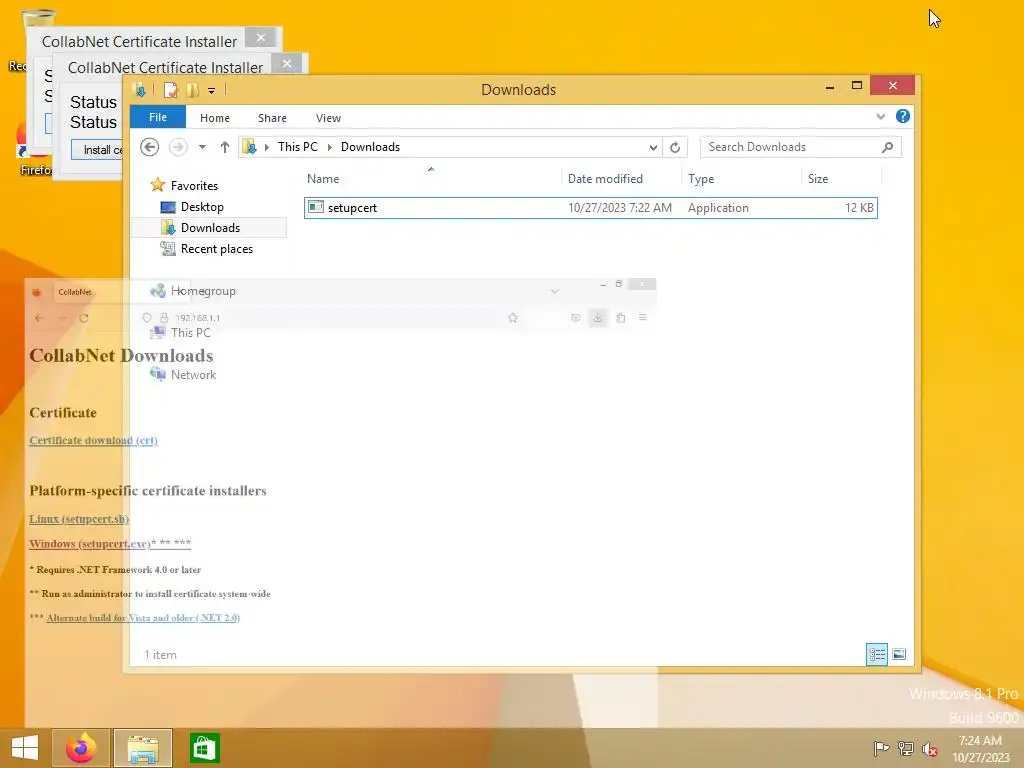Image resolution: width=1024 pixels, height=768 pixels.
Task: Open Recent places in Favorites
Action: pyautogui.click(x=216, y=249)
